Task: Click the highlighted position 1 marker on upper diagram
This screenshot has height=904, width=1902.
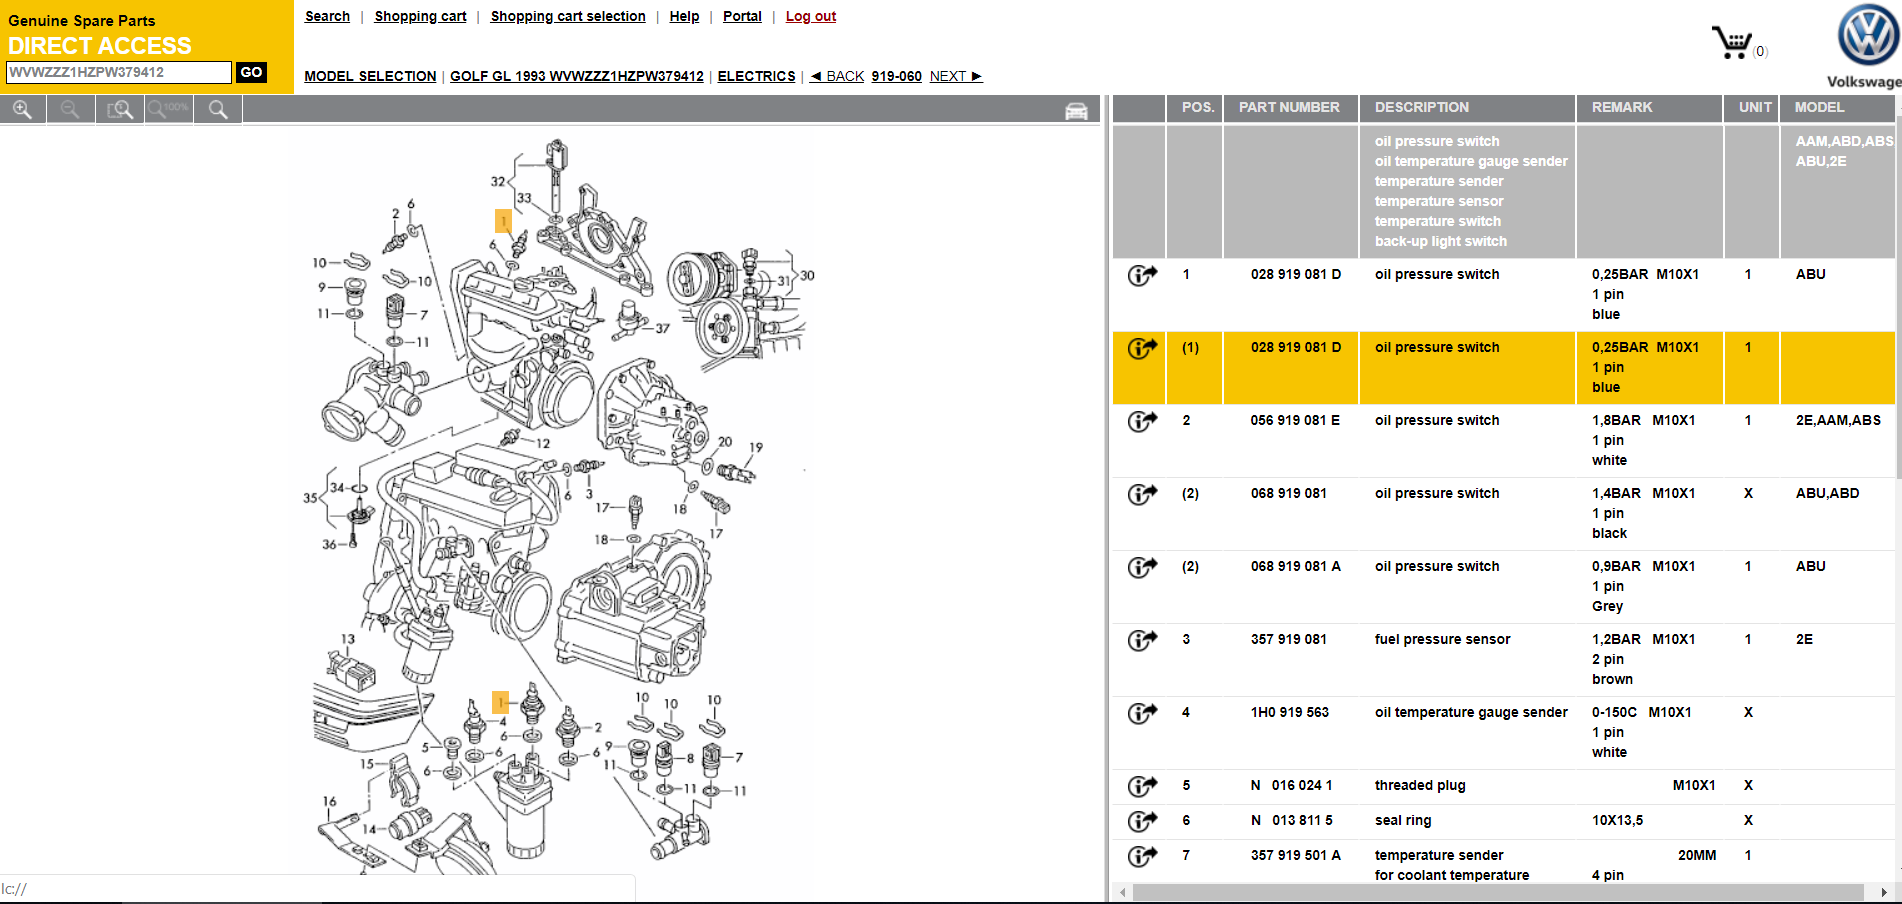Action: click(x=503, y=221)
